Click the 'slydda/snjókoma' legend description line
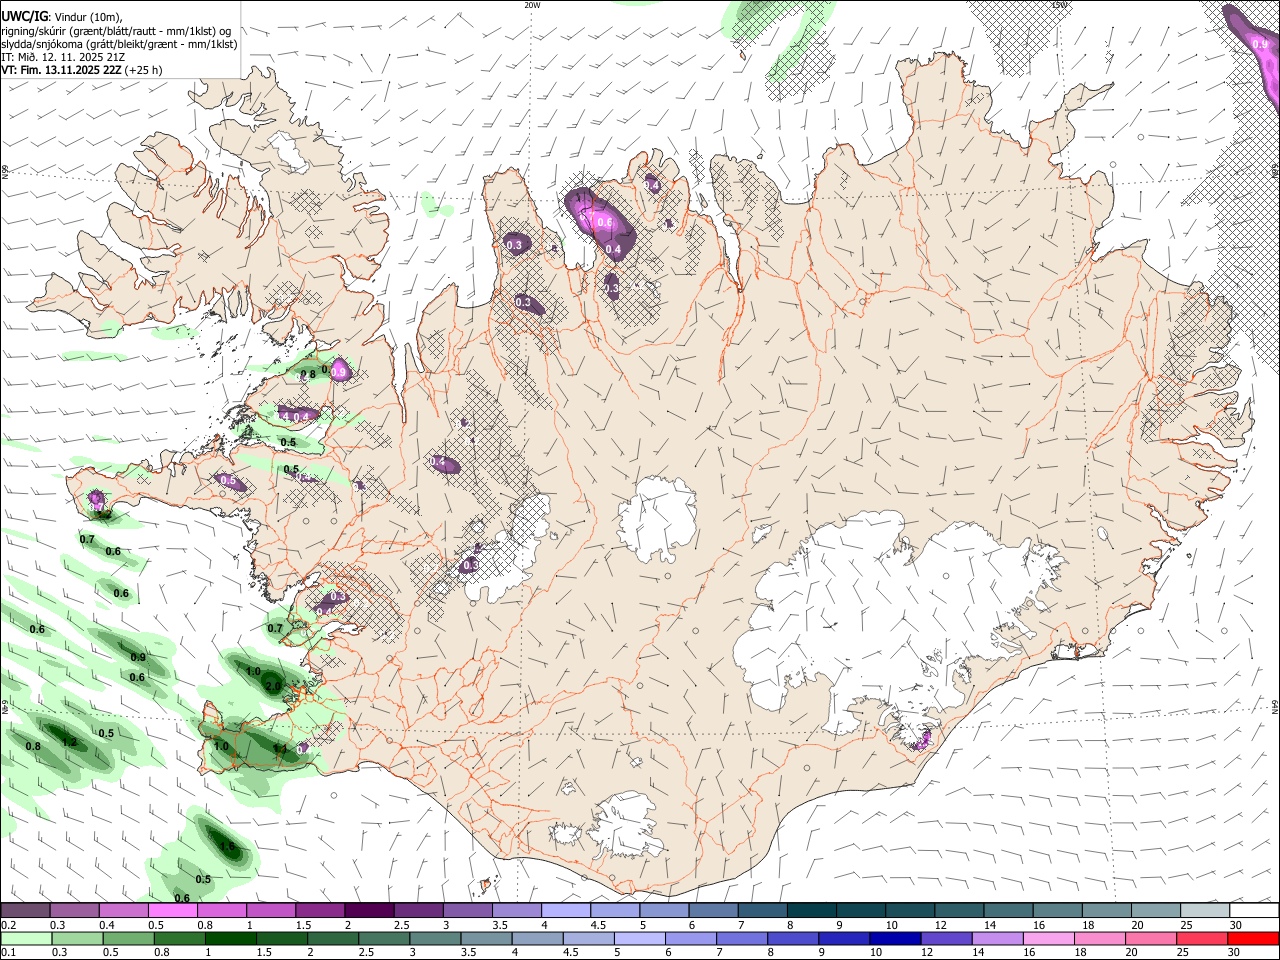 [119, 44]
